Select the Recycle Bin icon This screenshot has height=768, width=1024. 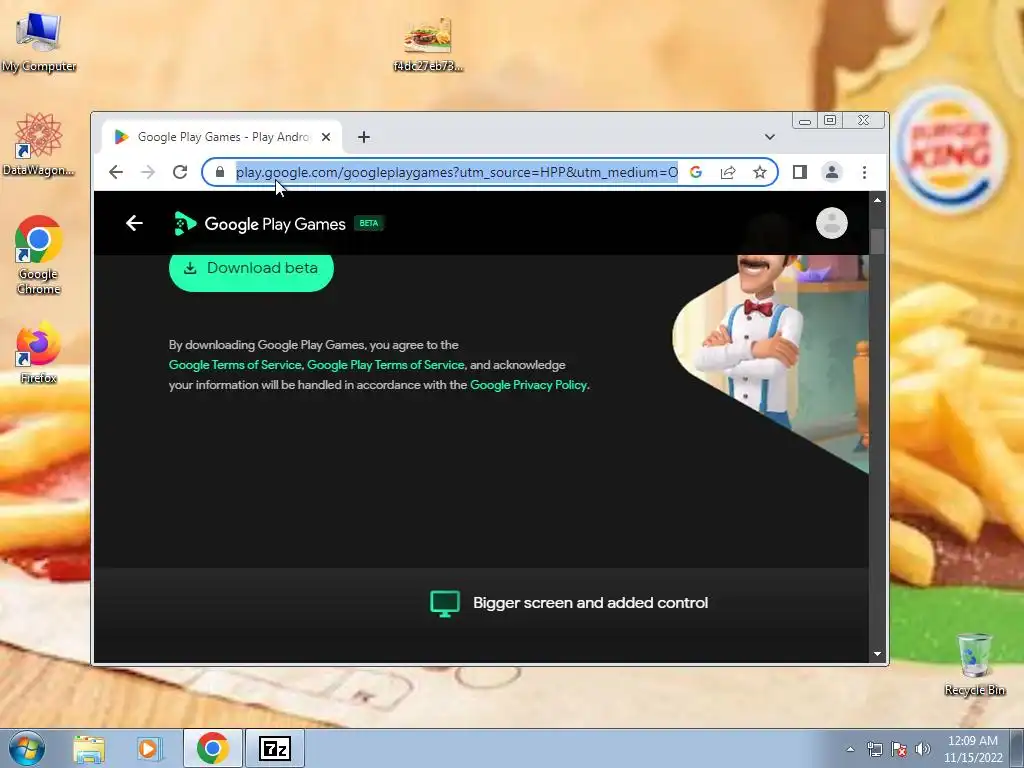(x=974, y=664)
